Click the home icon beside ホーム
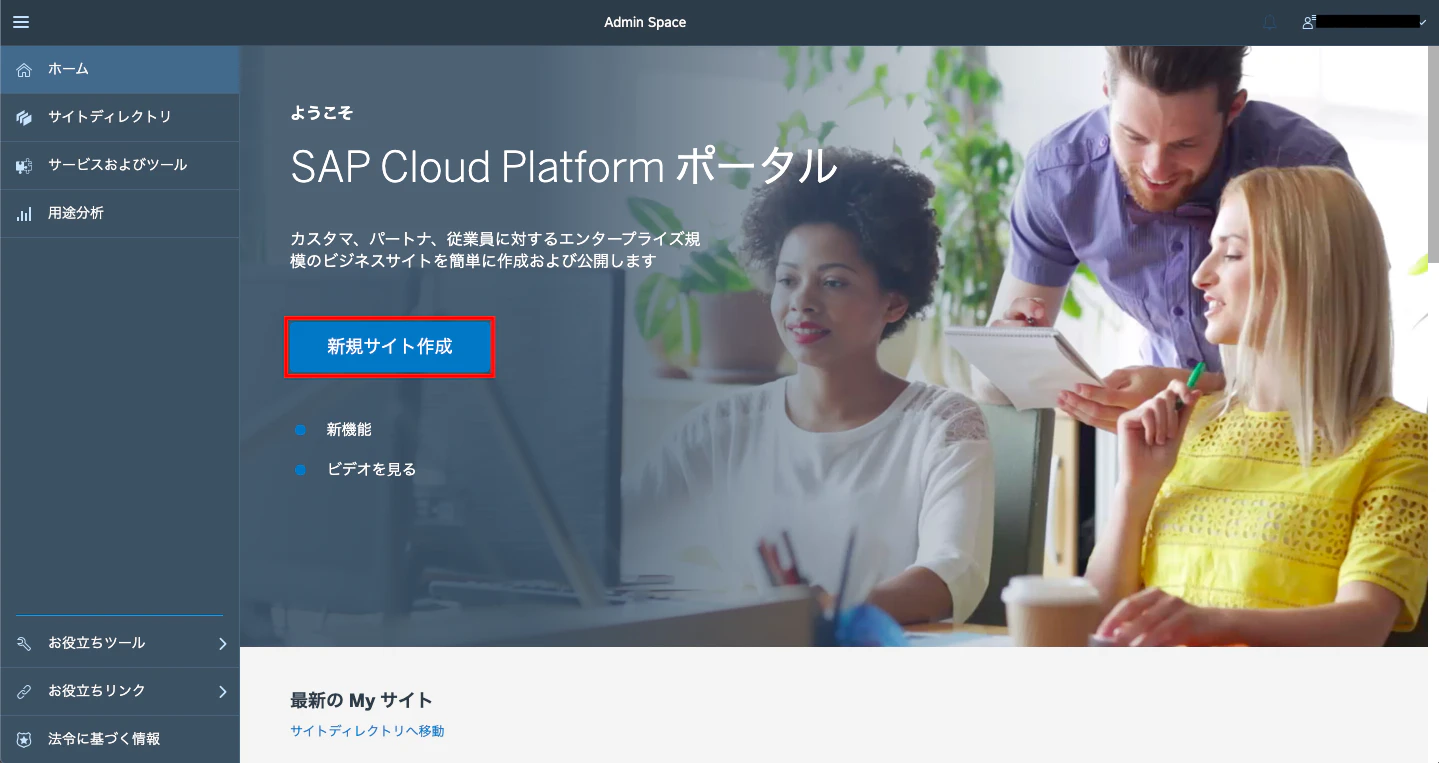Image resolution: width=1439 pixels, height=763 pixels. point(25,70)
